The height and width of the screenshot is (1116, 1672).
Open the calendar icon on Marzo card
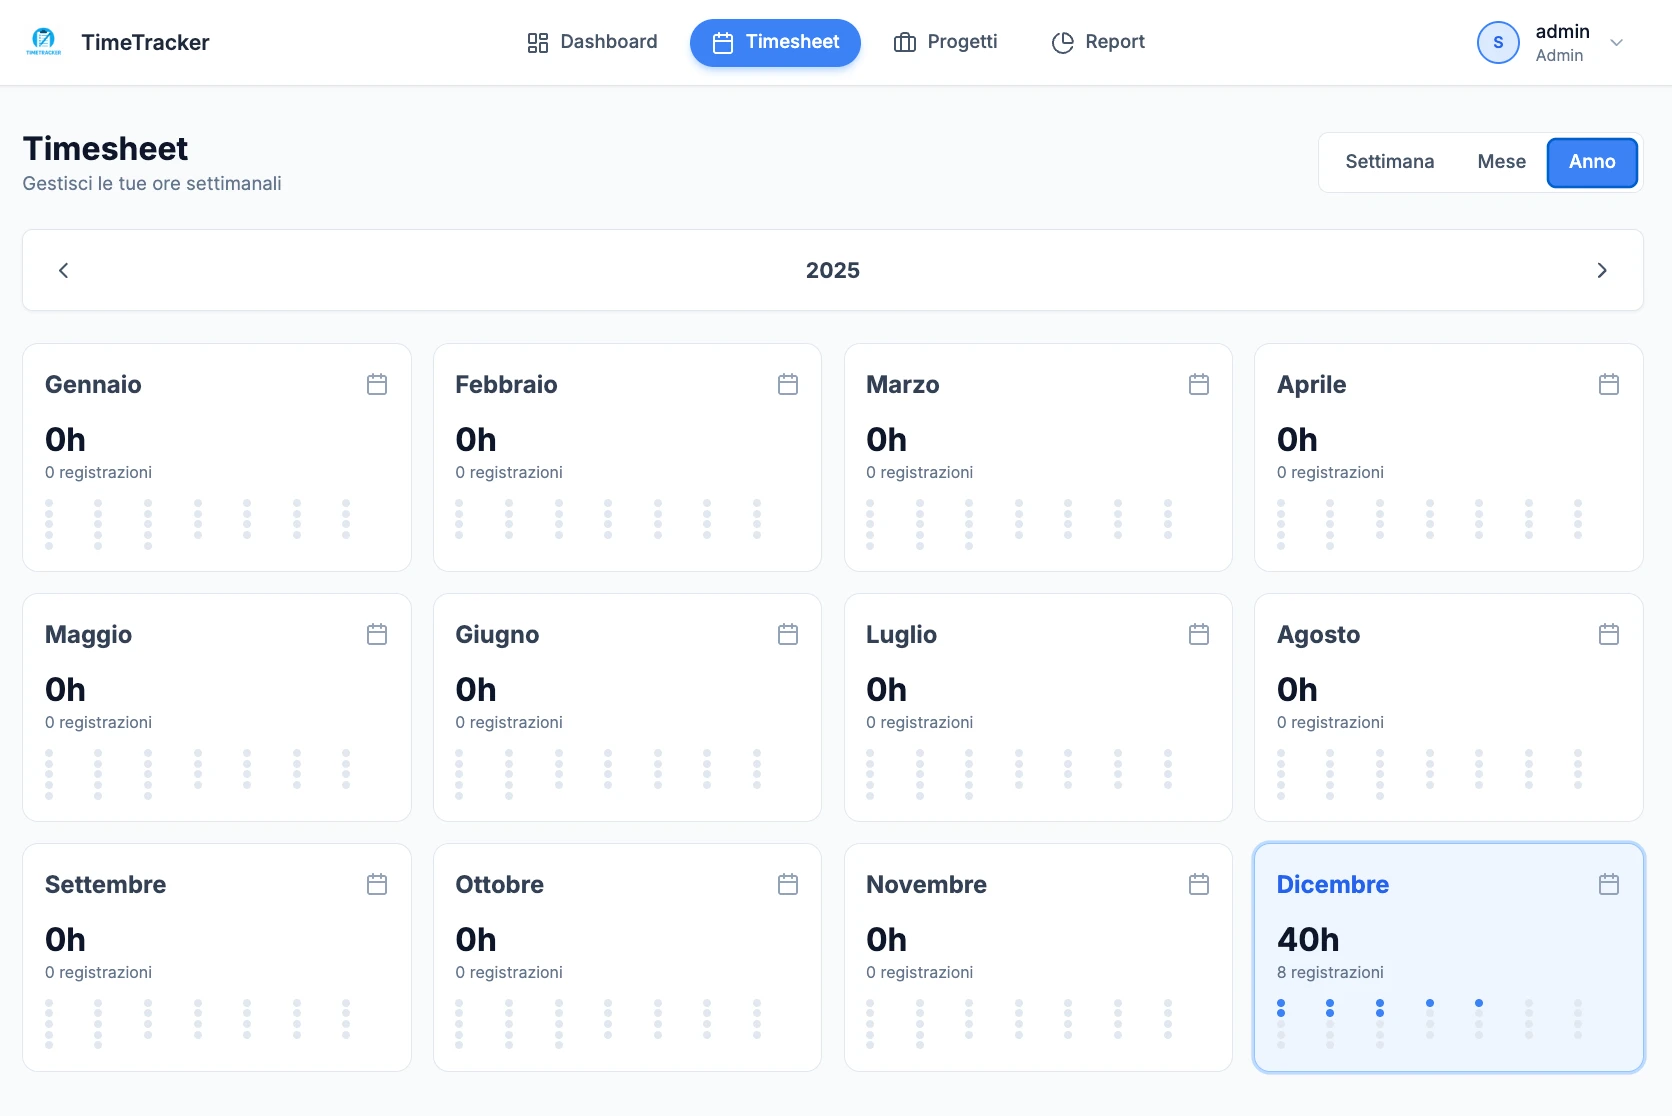(x=1199, y=384)
